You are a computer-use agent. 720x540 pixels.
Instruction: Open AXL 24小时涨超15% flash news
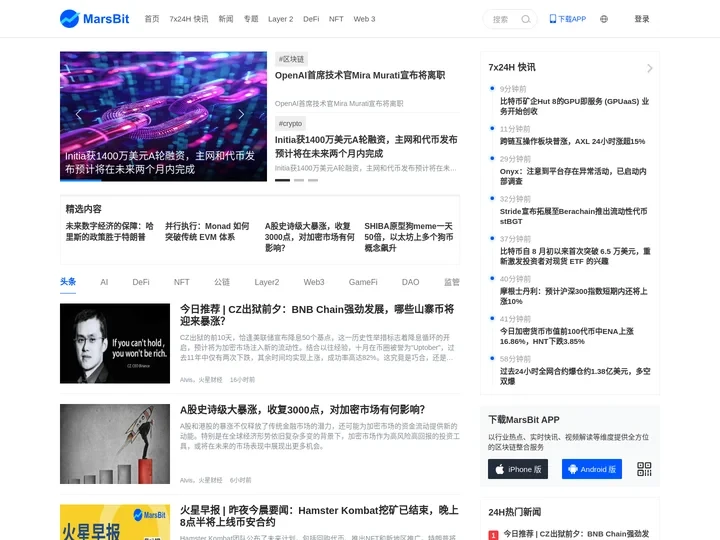(x=573, y=141)
